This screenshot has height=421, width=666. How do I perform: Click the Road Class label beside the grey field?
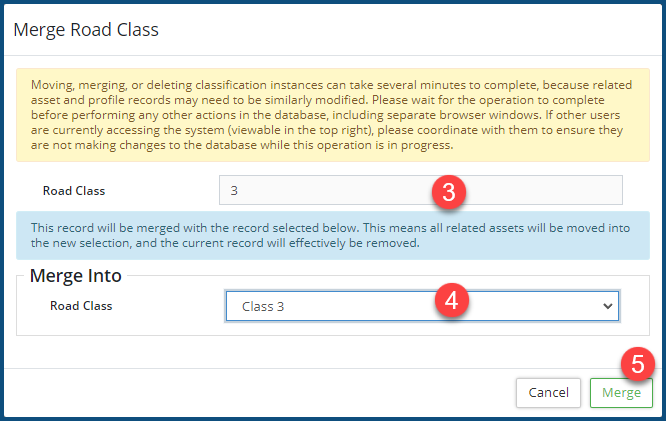pos(73,190)
